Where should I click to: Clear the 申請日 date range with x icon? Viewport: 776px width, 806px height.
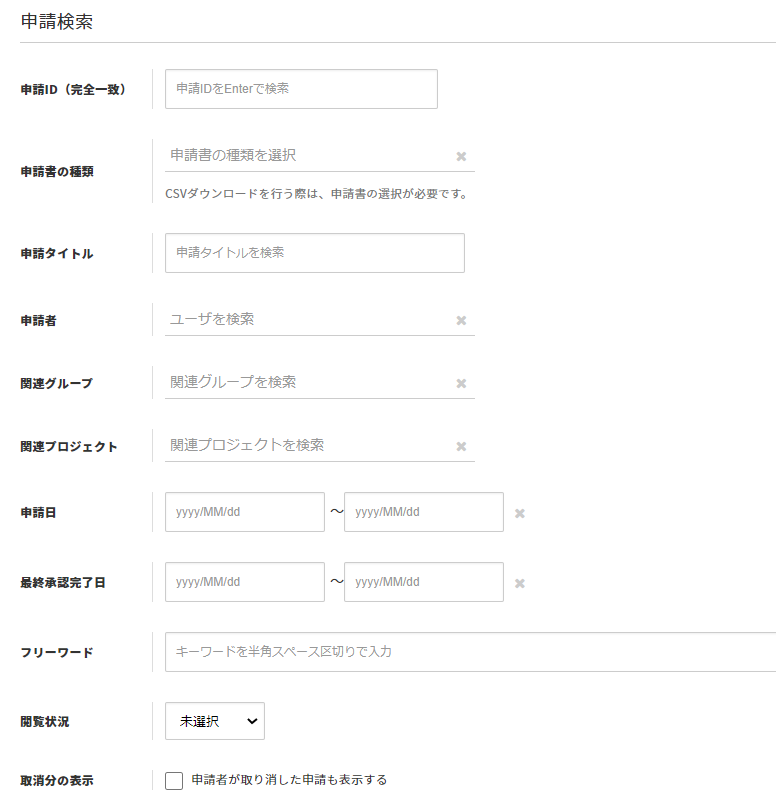520,514
